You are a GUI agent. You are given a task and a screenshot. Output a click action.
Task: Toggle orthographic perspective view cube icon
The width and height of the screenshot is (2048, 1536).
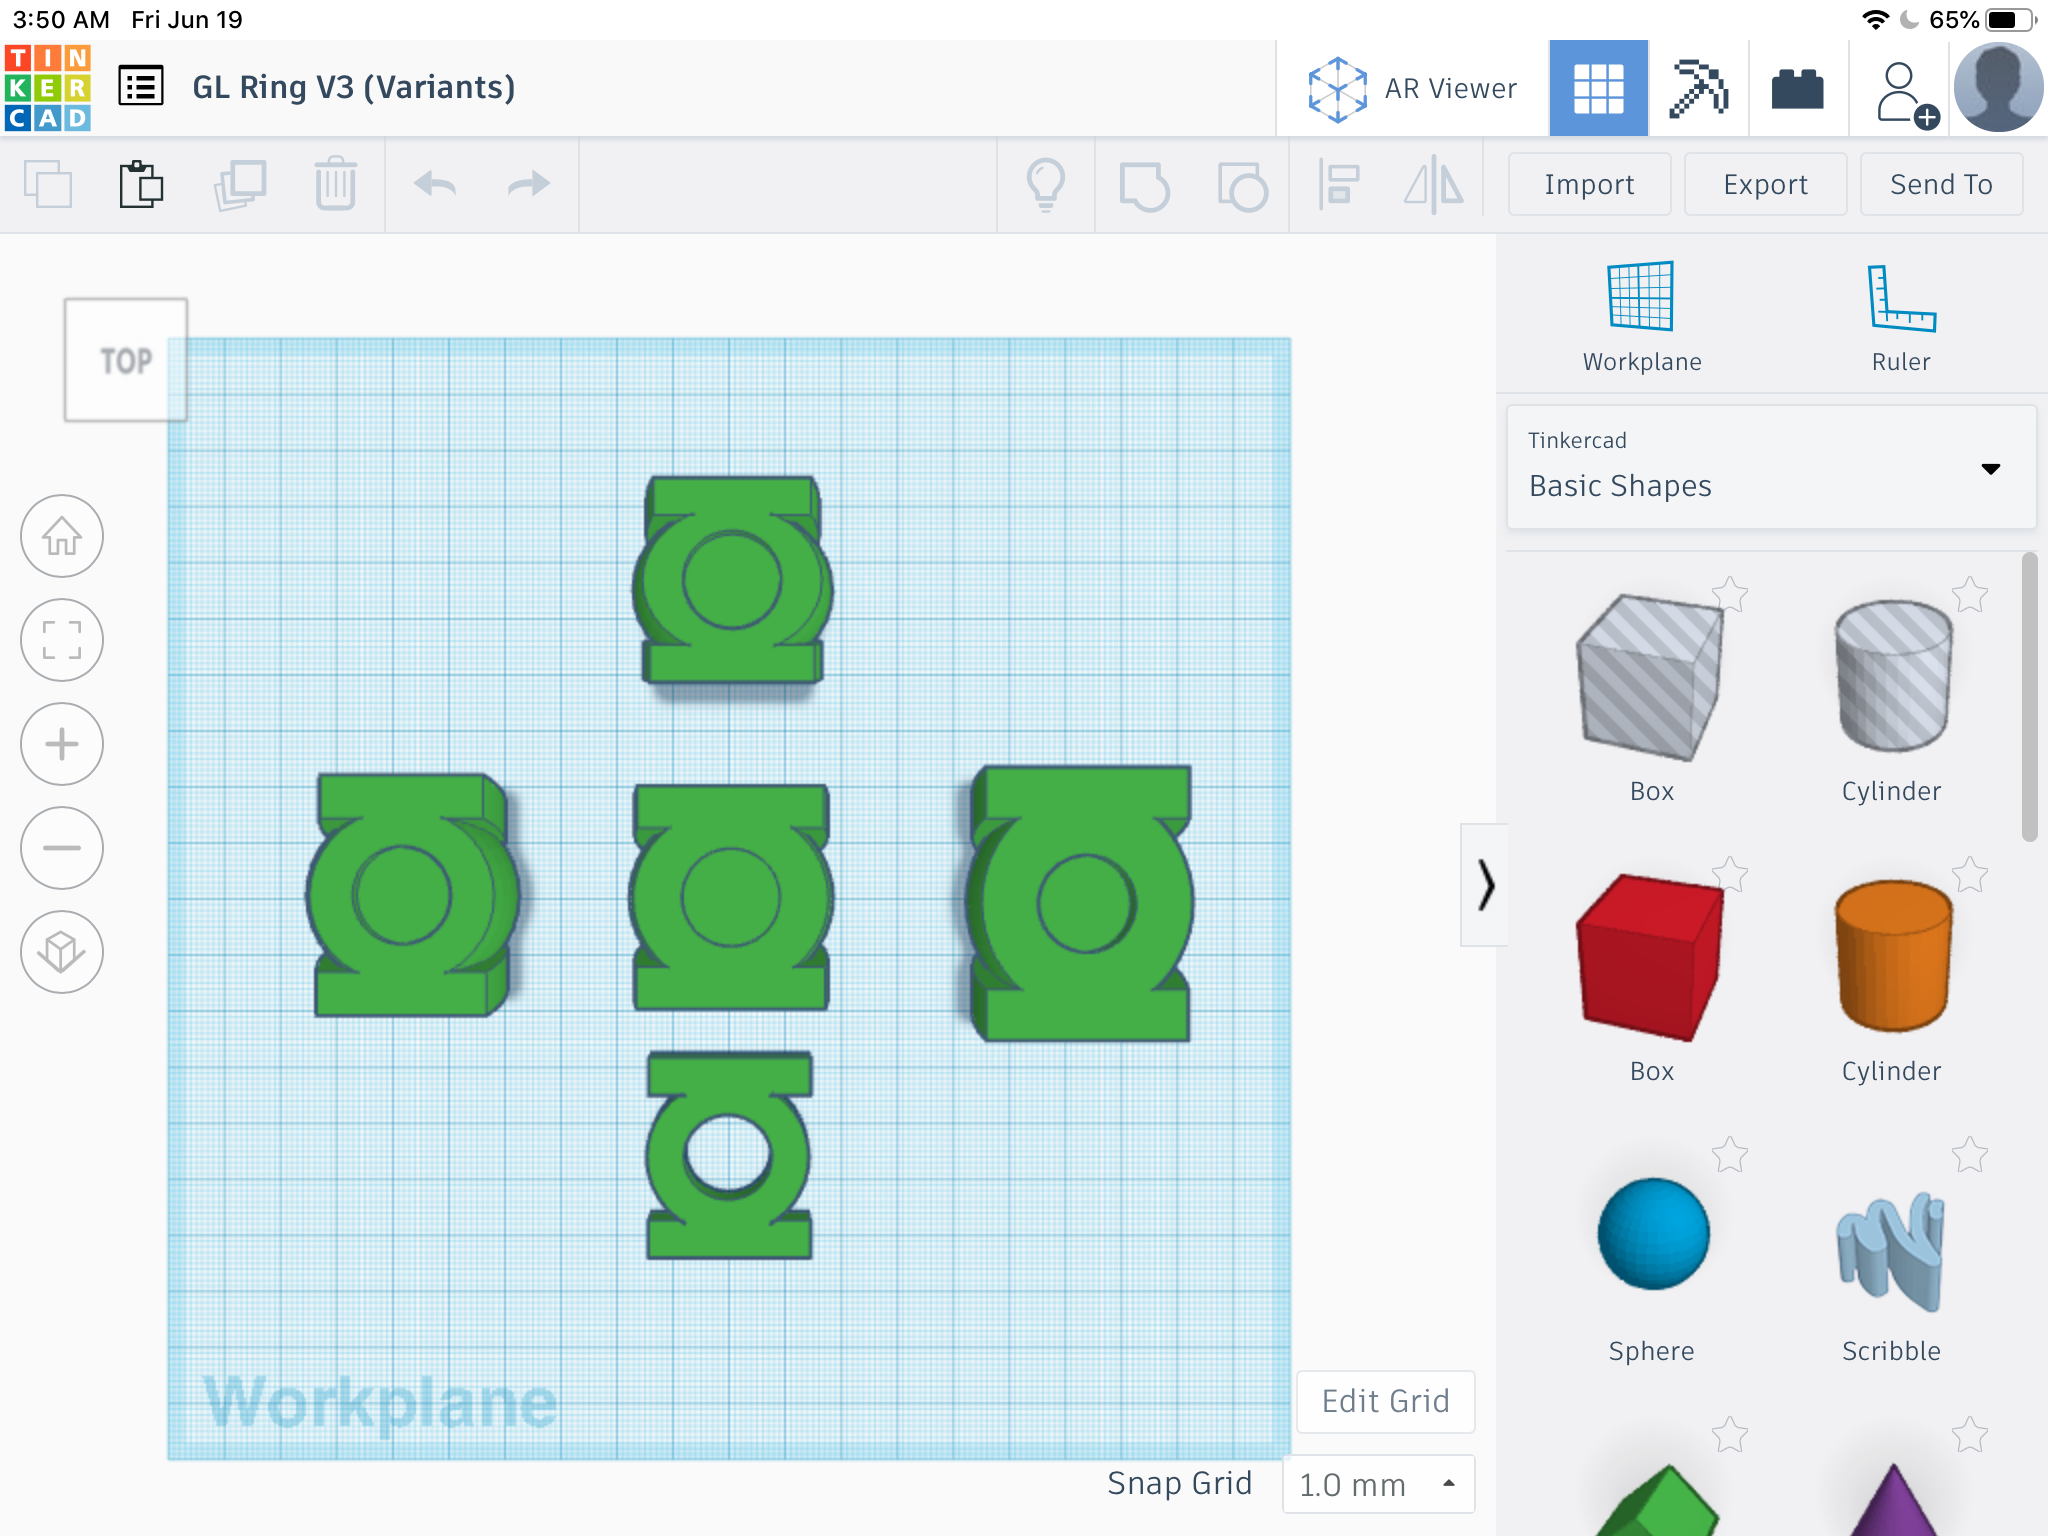click(x=62, y=952)
